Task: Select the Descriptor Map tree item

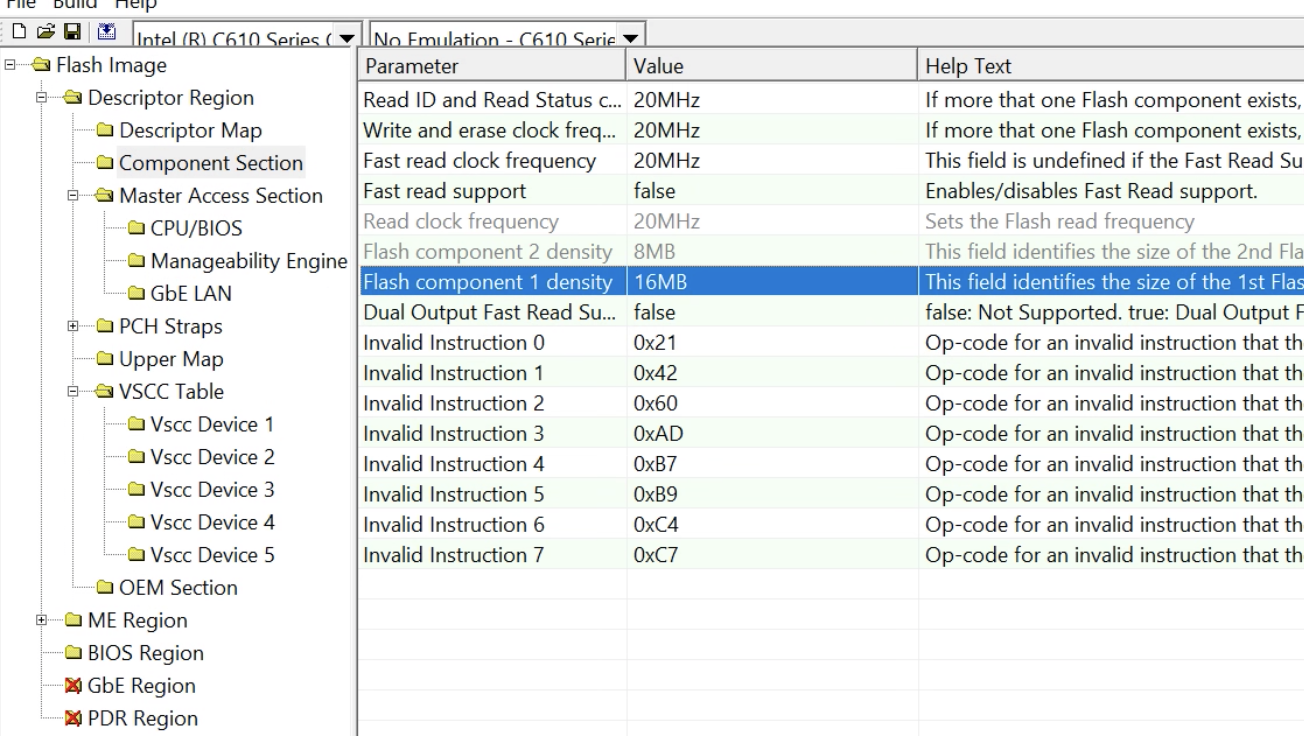Action: click(190, 131)
